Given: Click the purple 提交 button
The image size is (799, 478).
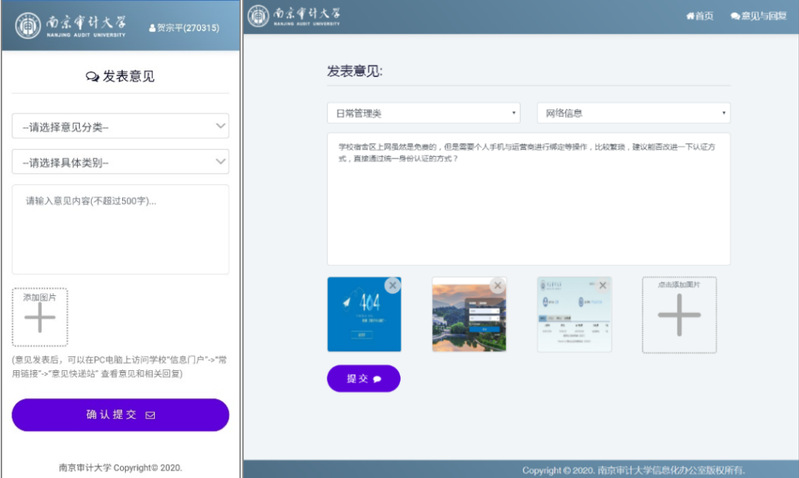Looking at the screenshot, I should coord(363,379).
